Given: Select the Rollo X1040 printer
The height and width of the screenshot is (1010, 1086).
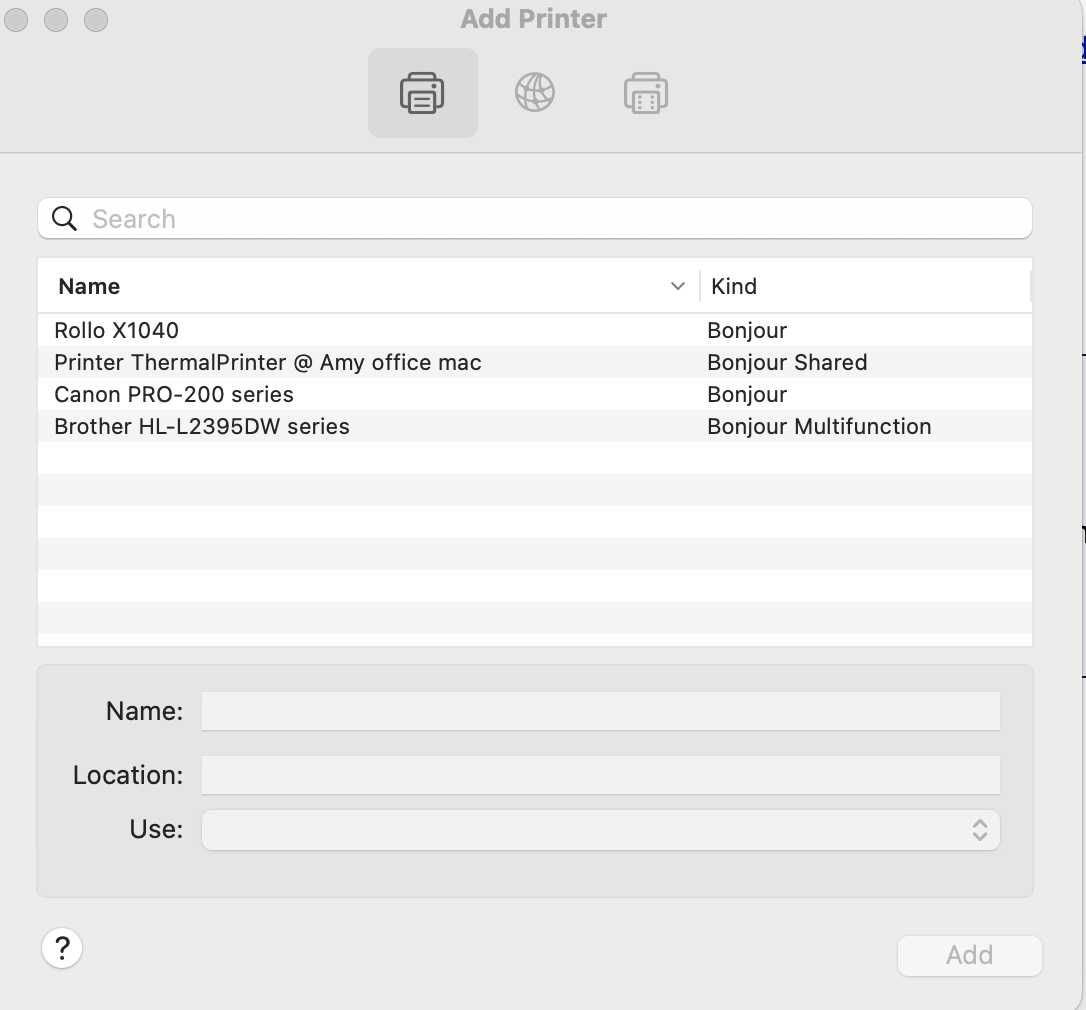Looking at the screenshot, I should point(117,331).
